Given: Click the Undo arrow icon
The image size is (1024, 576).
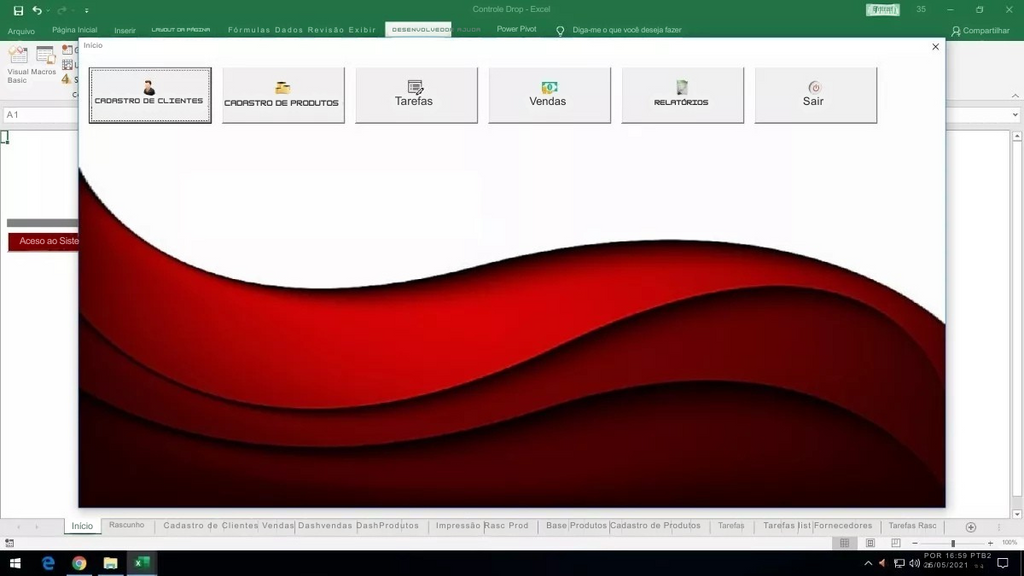Looking at the screenshot, I should (37, 10).
